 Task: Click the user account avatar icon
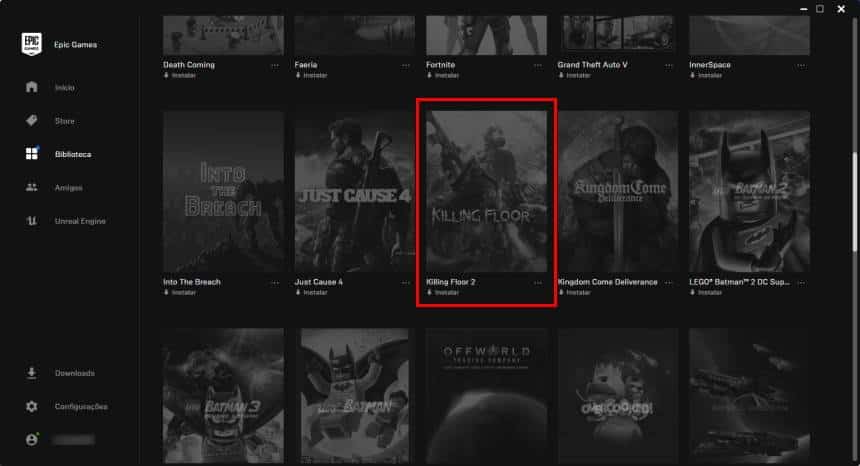(32, 440)
